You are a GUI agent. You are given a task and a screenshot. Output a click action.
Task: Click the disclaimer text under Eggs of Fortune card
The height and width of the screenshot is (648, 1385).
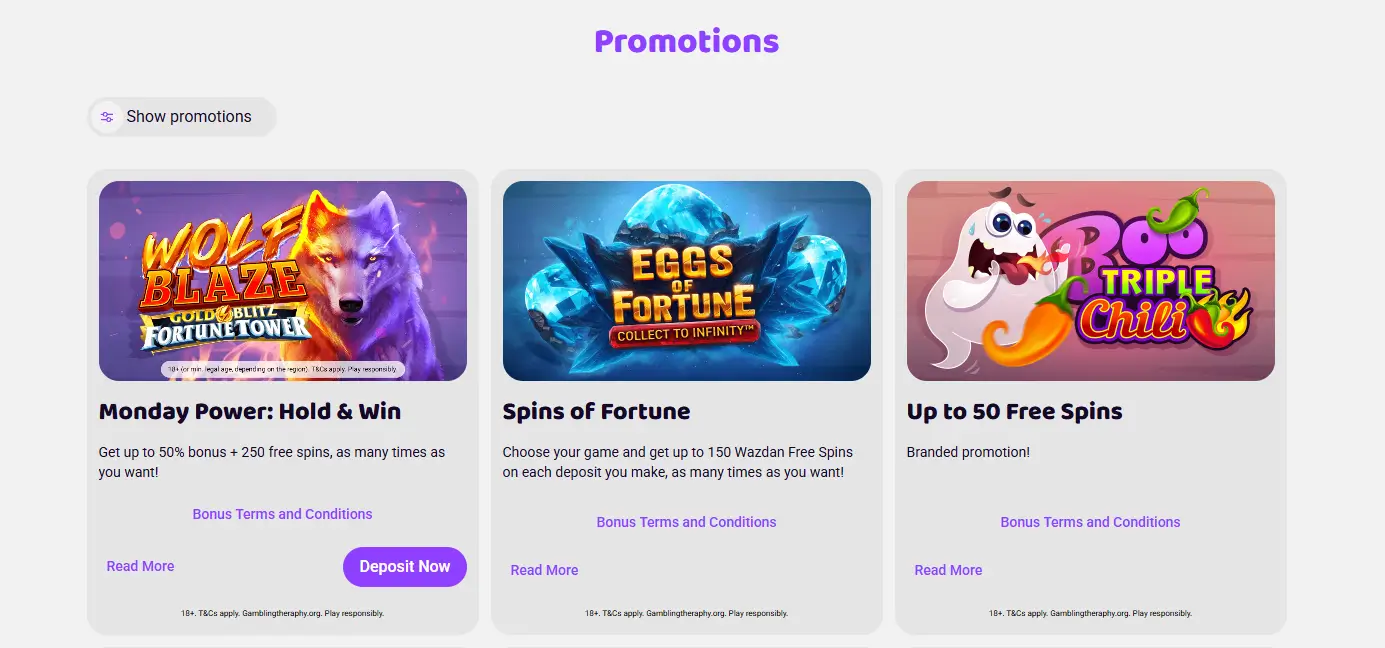(686, 613)
